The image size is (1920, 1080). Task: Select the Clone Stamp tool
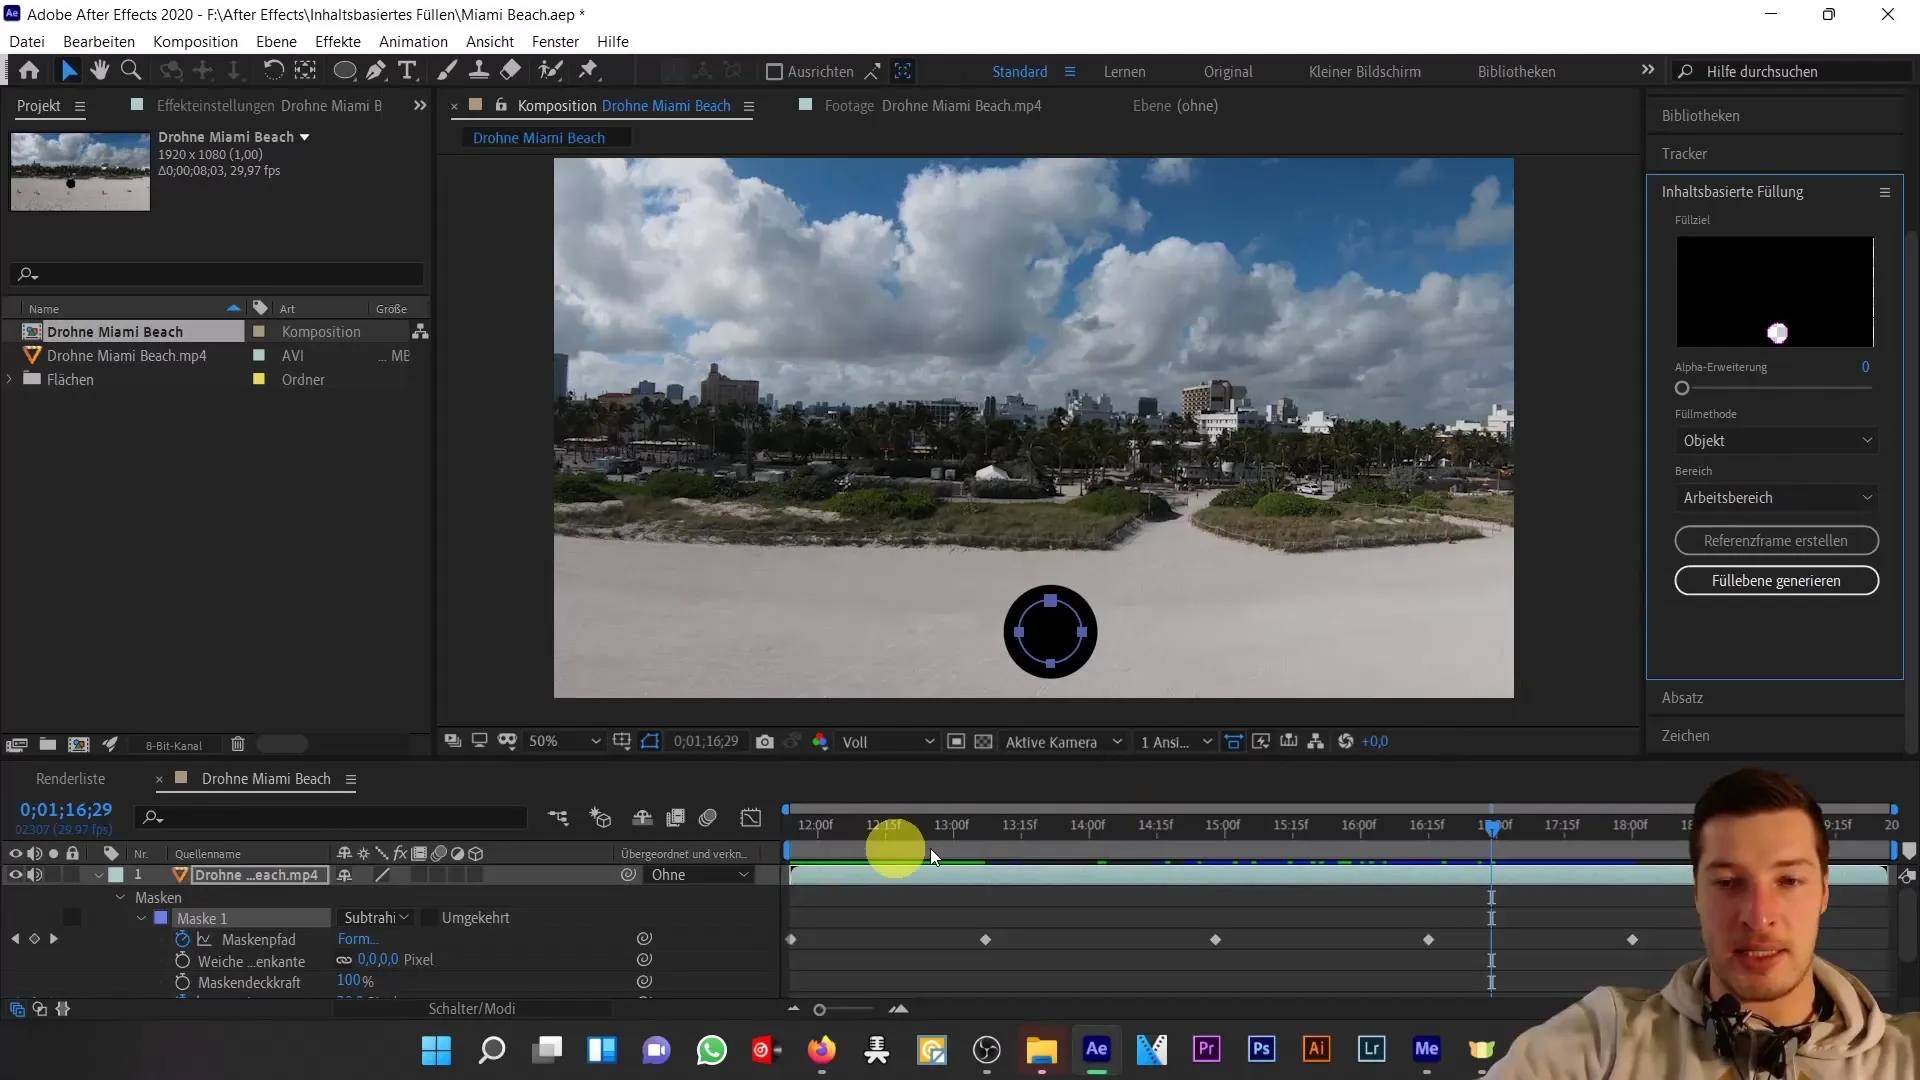[x=479, y=71]
